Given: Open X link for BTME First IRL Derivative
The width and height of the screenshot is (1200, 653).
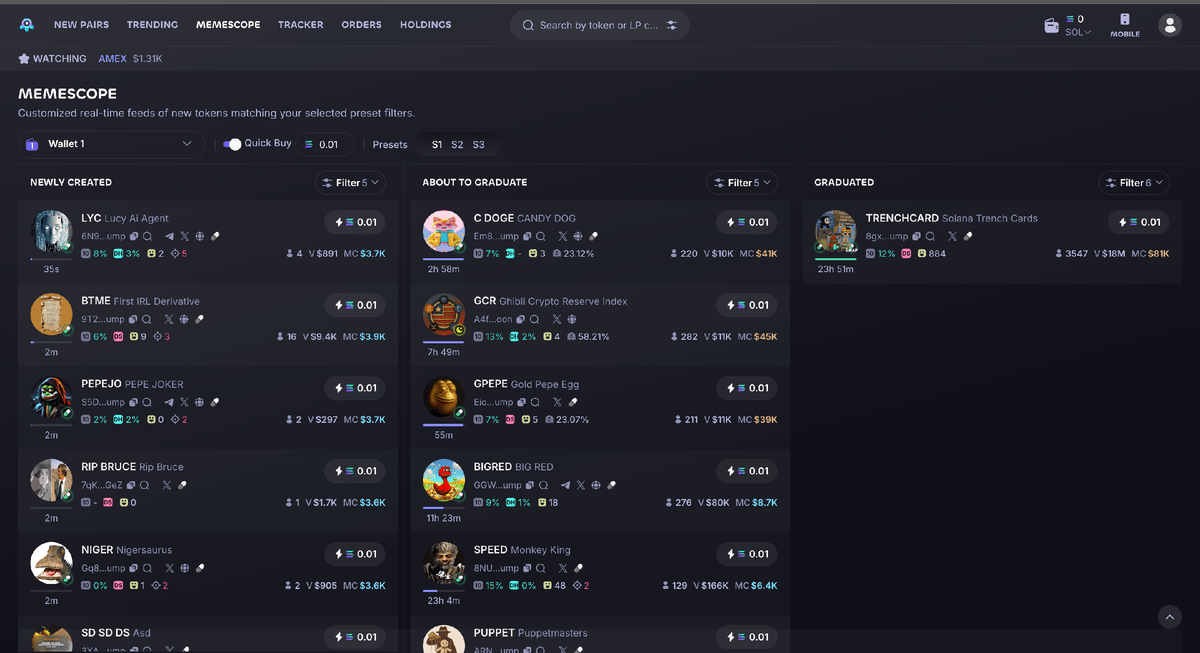Looking at the screenshot, I should coord(168,319).
